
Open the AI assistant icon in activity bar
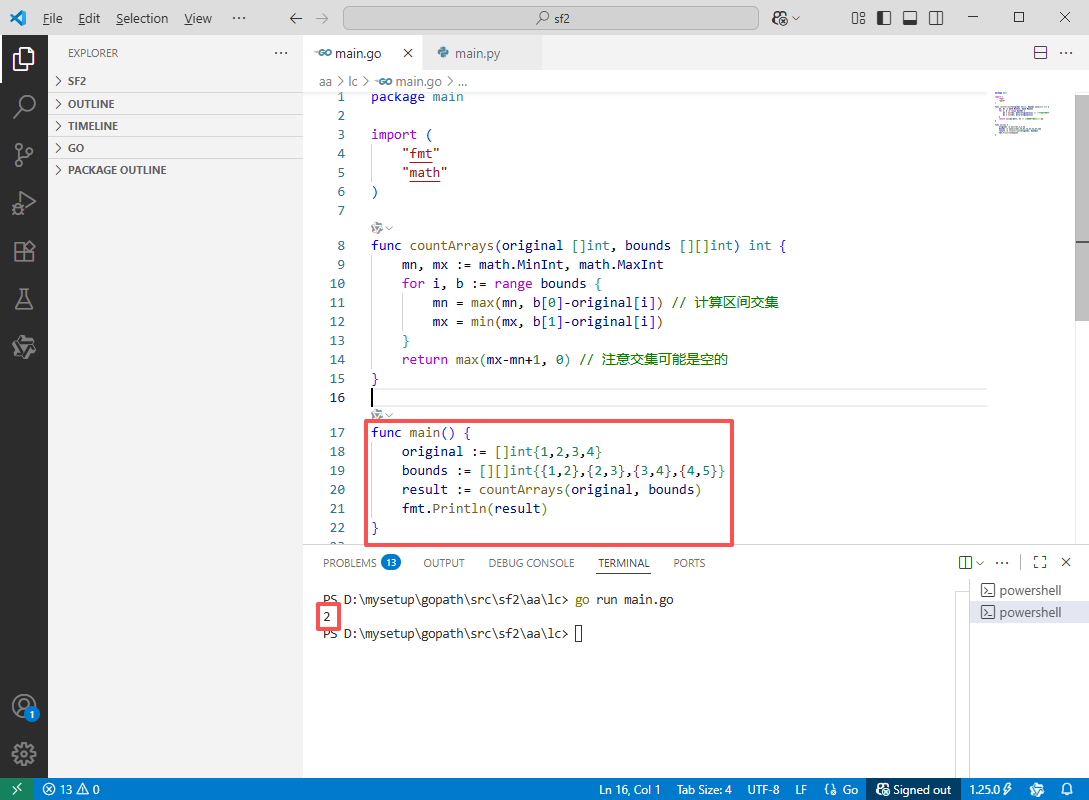point(24,347)
